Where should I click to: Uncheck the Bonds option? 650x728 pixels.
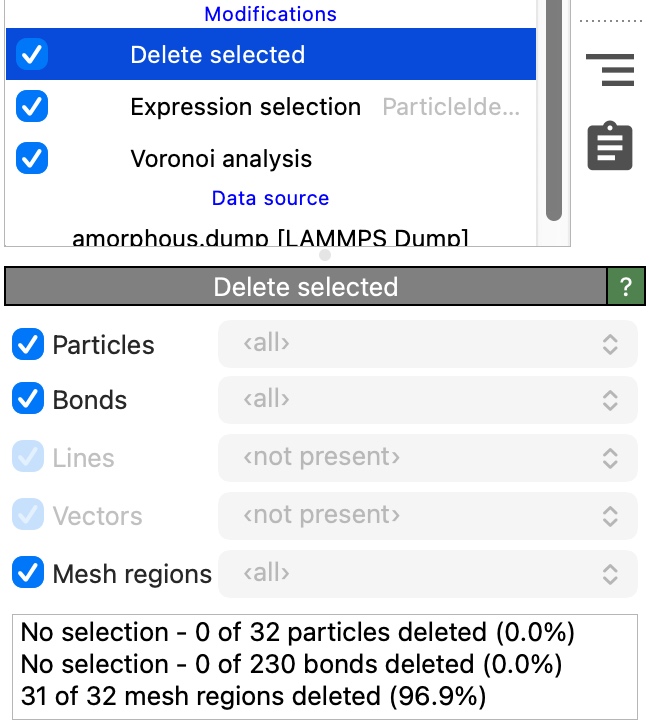coord(28,400)
